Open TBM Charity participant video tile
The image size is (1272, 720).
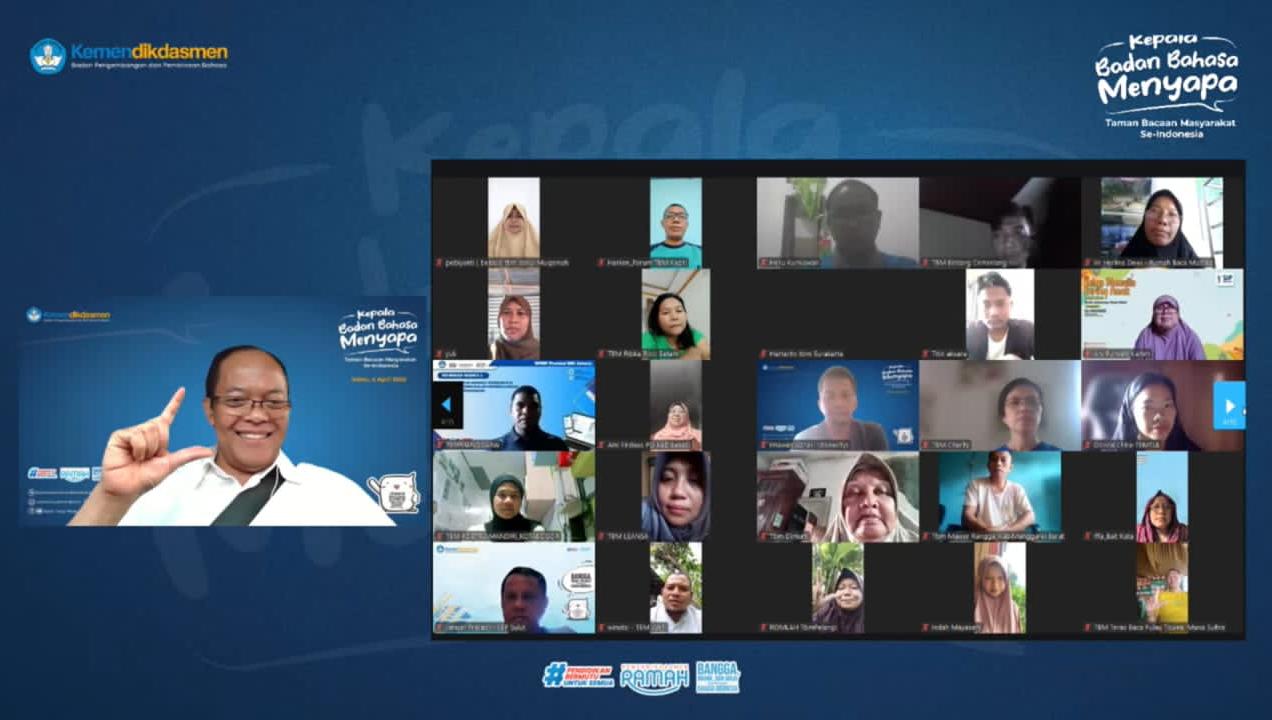click(1000, 405)
